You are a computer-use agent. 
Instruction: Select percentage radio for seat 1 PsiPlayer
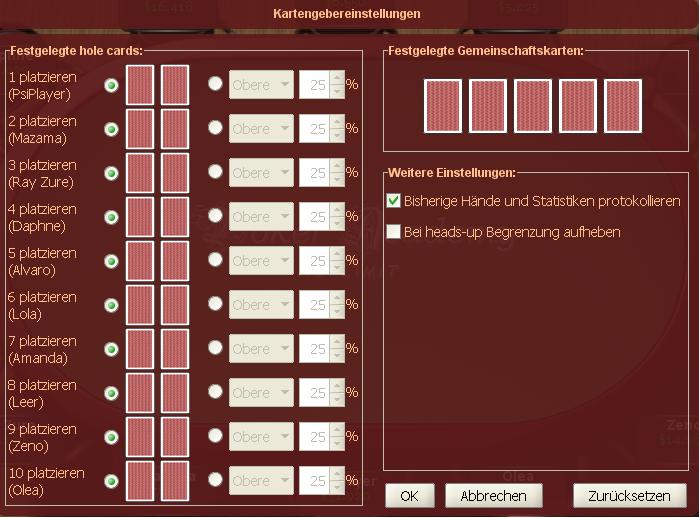point(215,84)
